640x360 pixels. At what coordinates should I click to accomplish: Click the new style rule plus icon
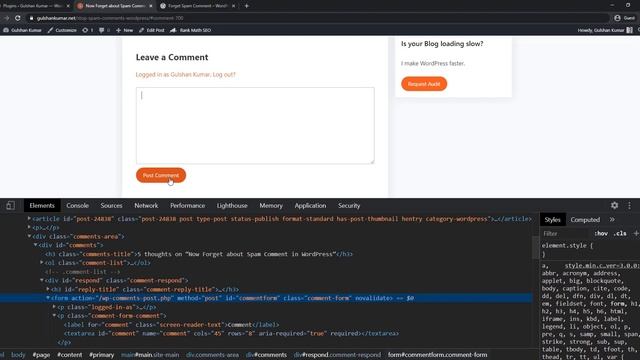(x=636, y=234)
